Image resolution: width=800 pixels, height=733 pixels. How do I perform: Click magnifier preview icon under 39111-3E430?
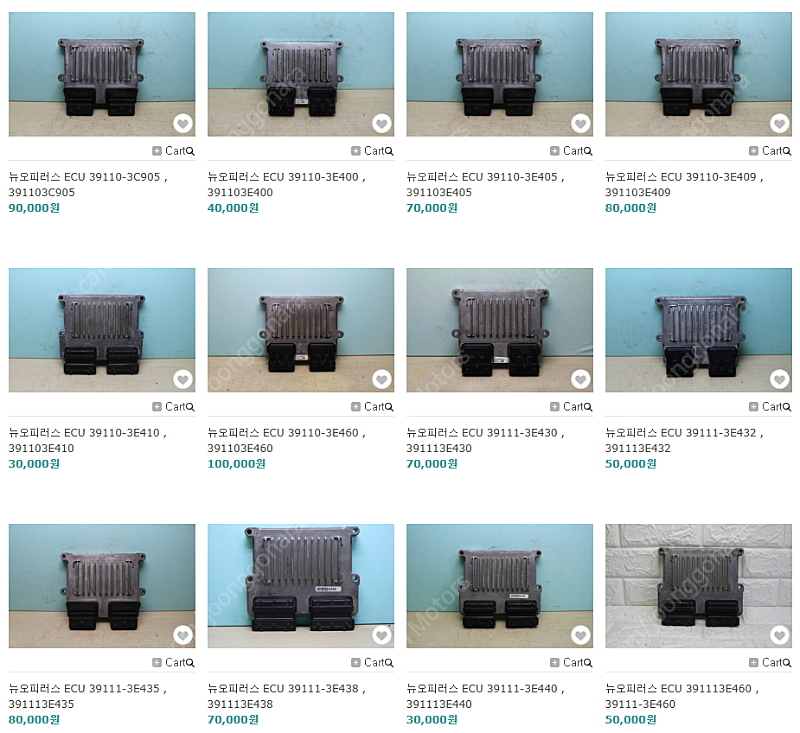588,407
